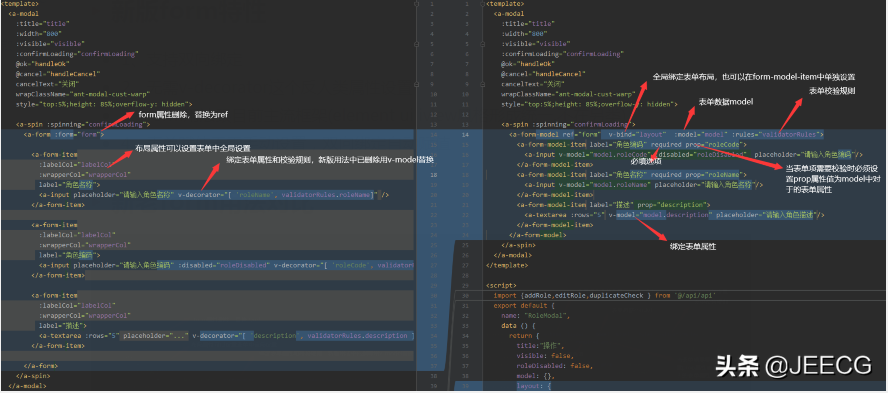Click :rules="validatorRules" attribute
The image size is (888, 393).
click(778, 135)
